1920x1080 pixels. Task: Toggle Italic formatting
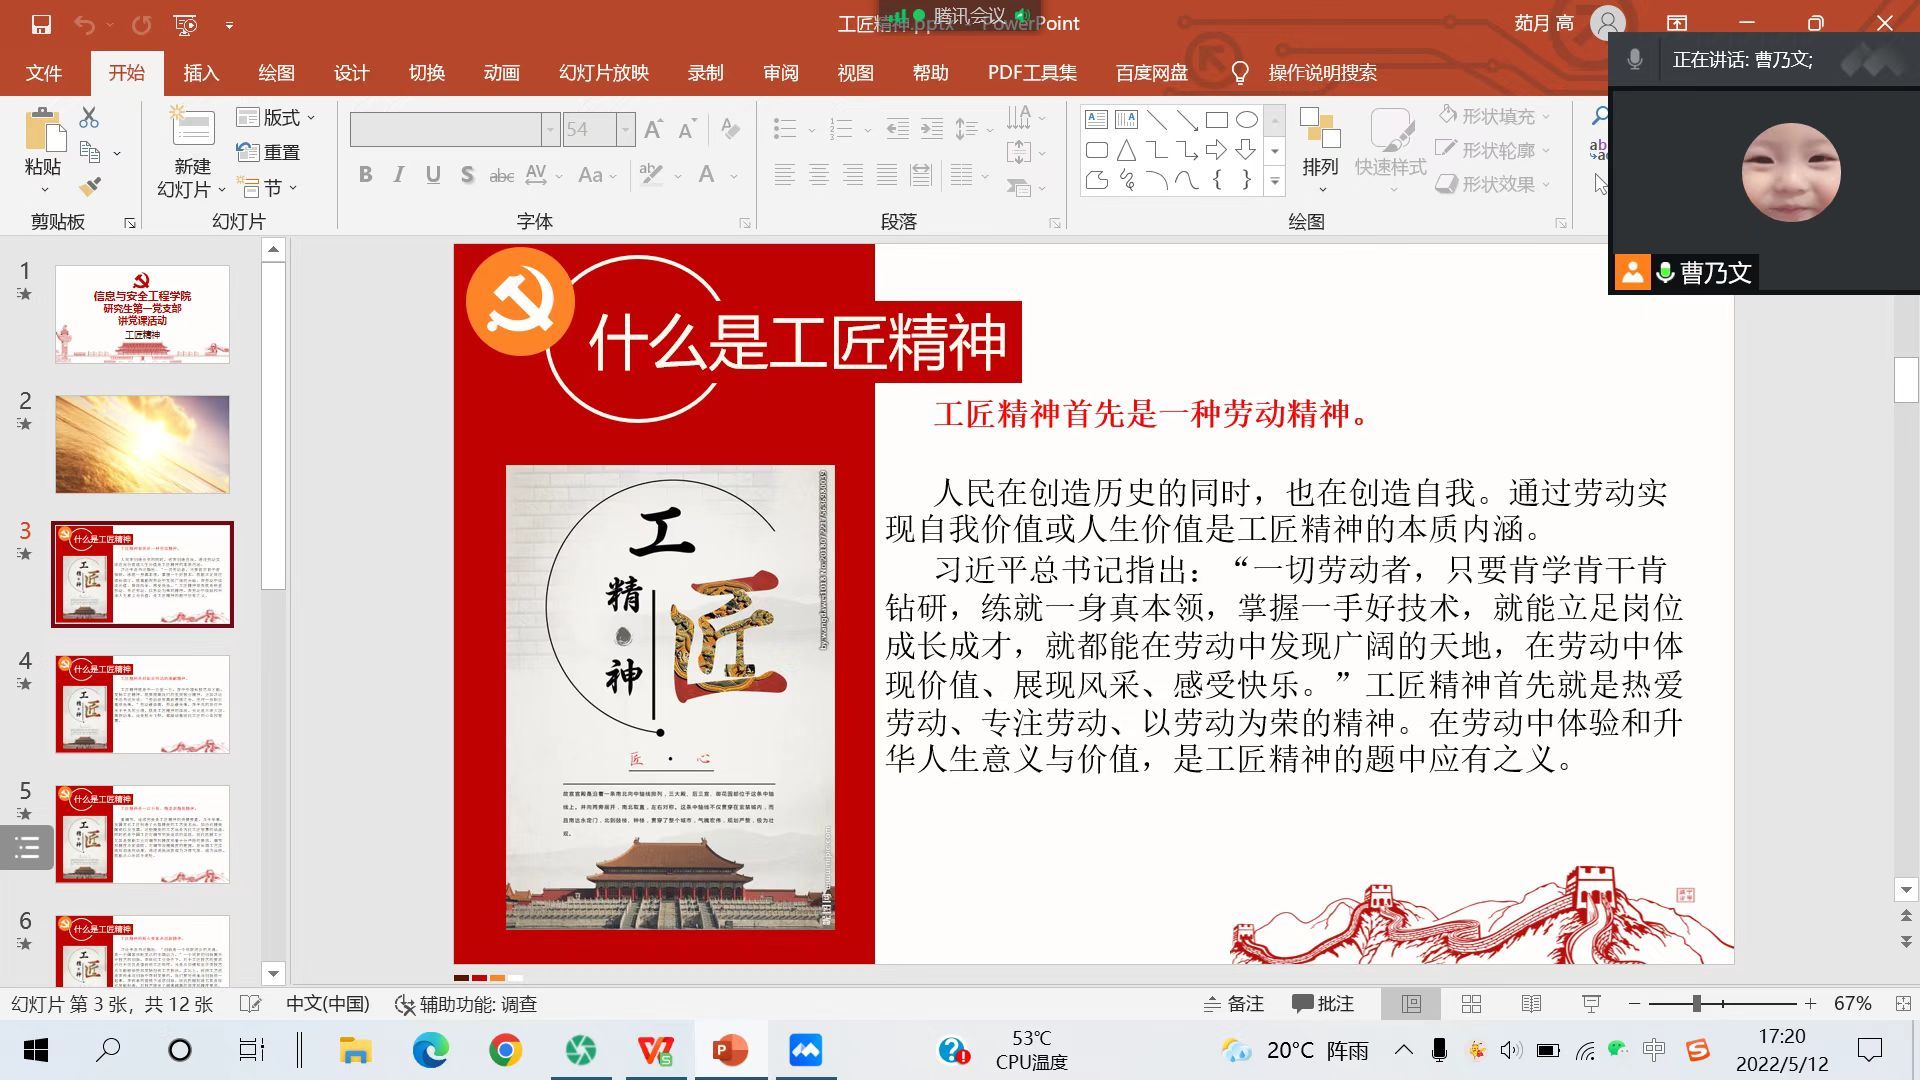pyautogui.click(x=399, y=175)
